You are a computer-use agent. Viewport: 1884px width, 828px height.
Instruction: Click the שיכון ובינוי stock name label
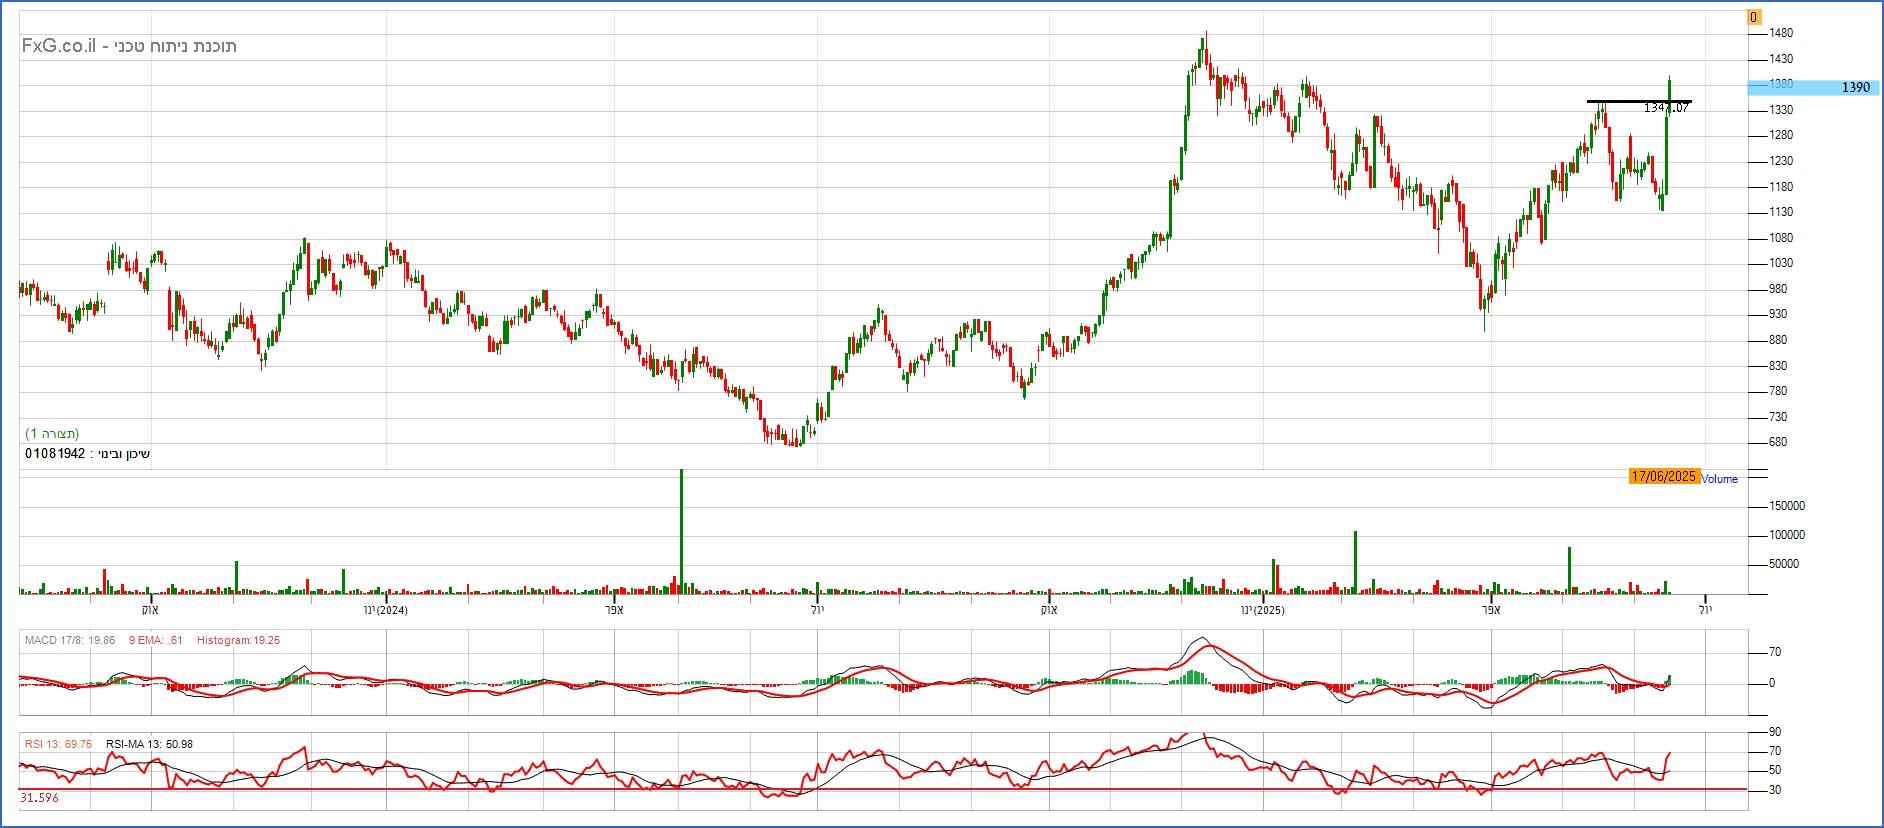[x=88, y=454]
